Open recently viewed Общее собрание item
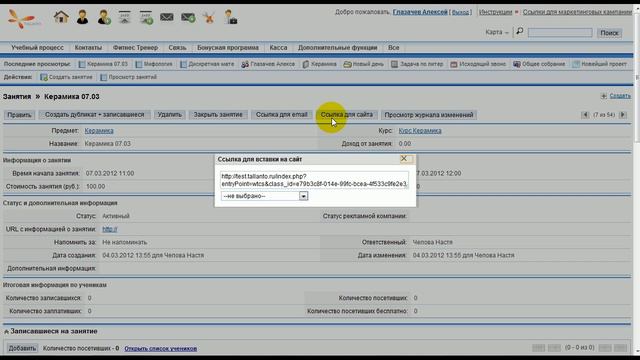 coord(539,64)
